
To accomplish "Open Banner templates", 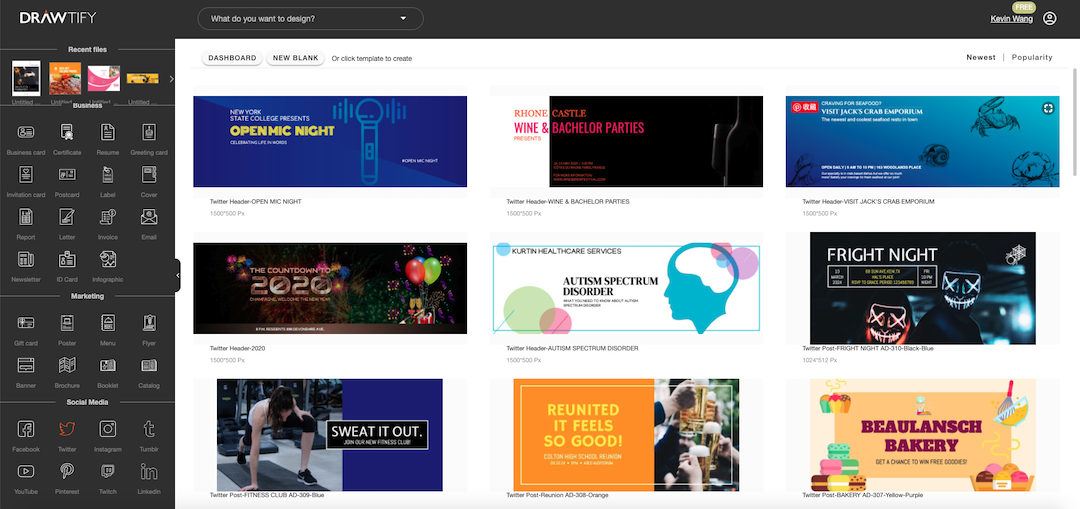I will point(25,365).
